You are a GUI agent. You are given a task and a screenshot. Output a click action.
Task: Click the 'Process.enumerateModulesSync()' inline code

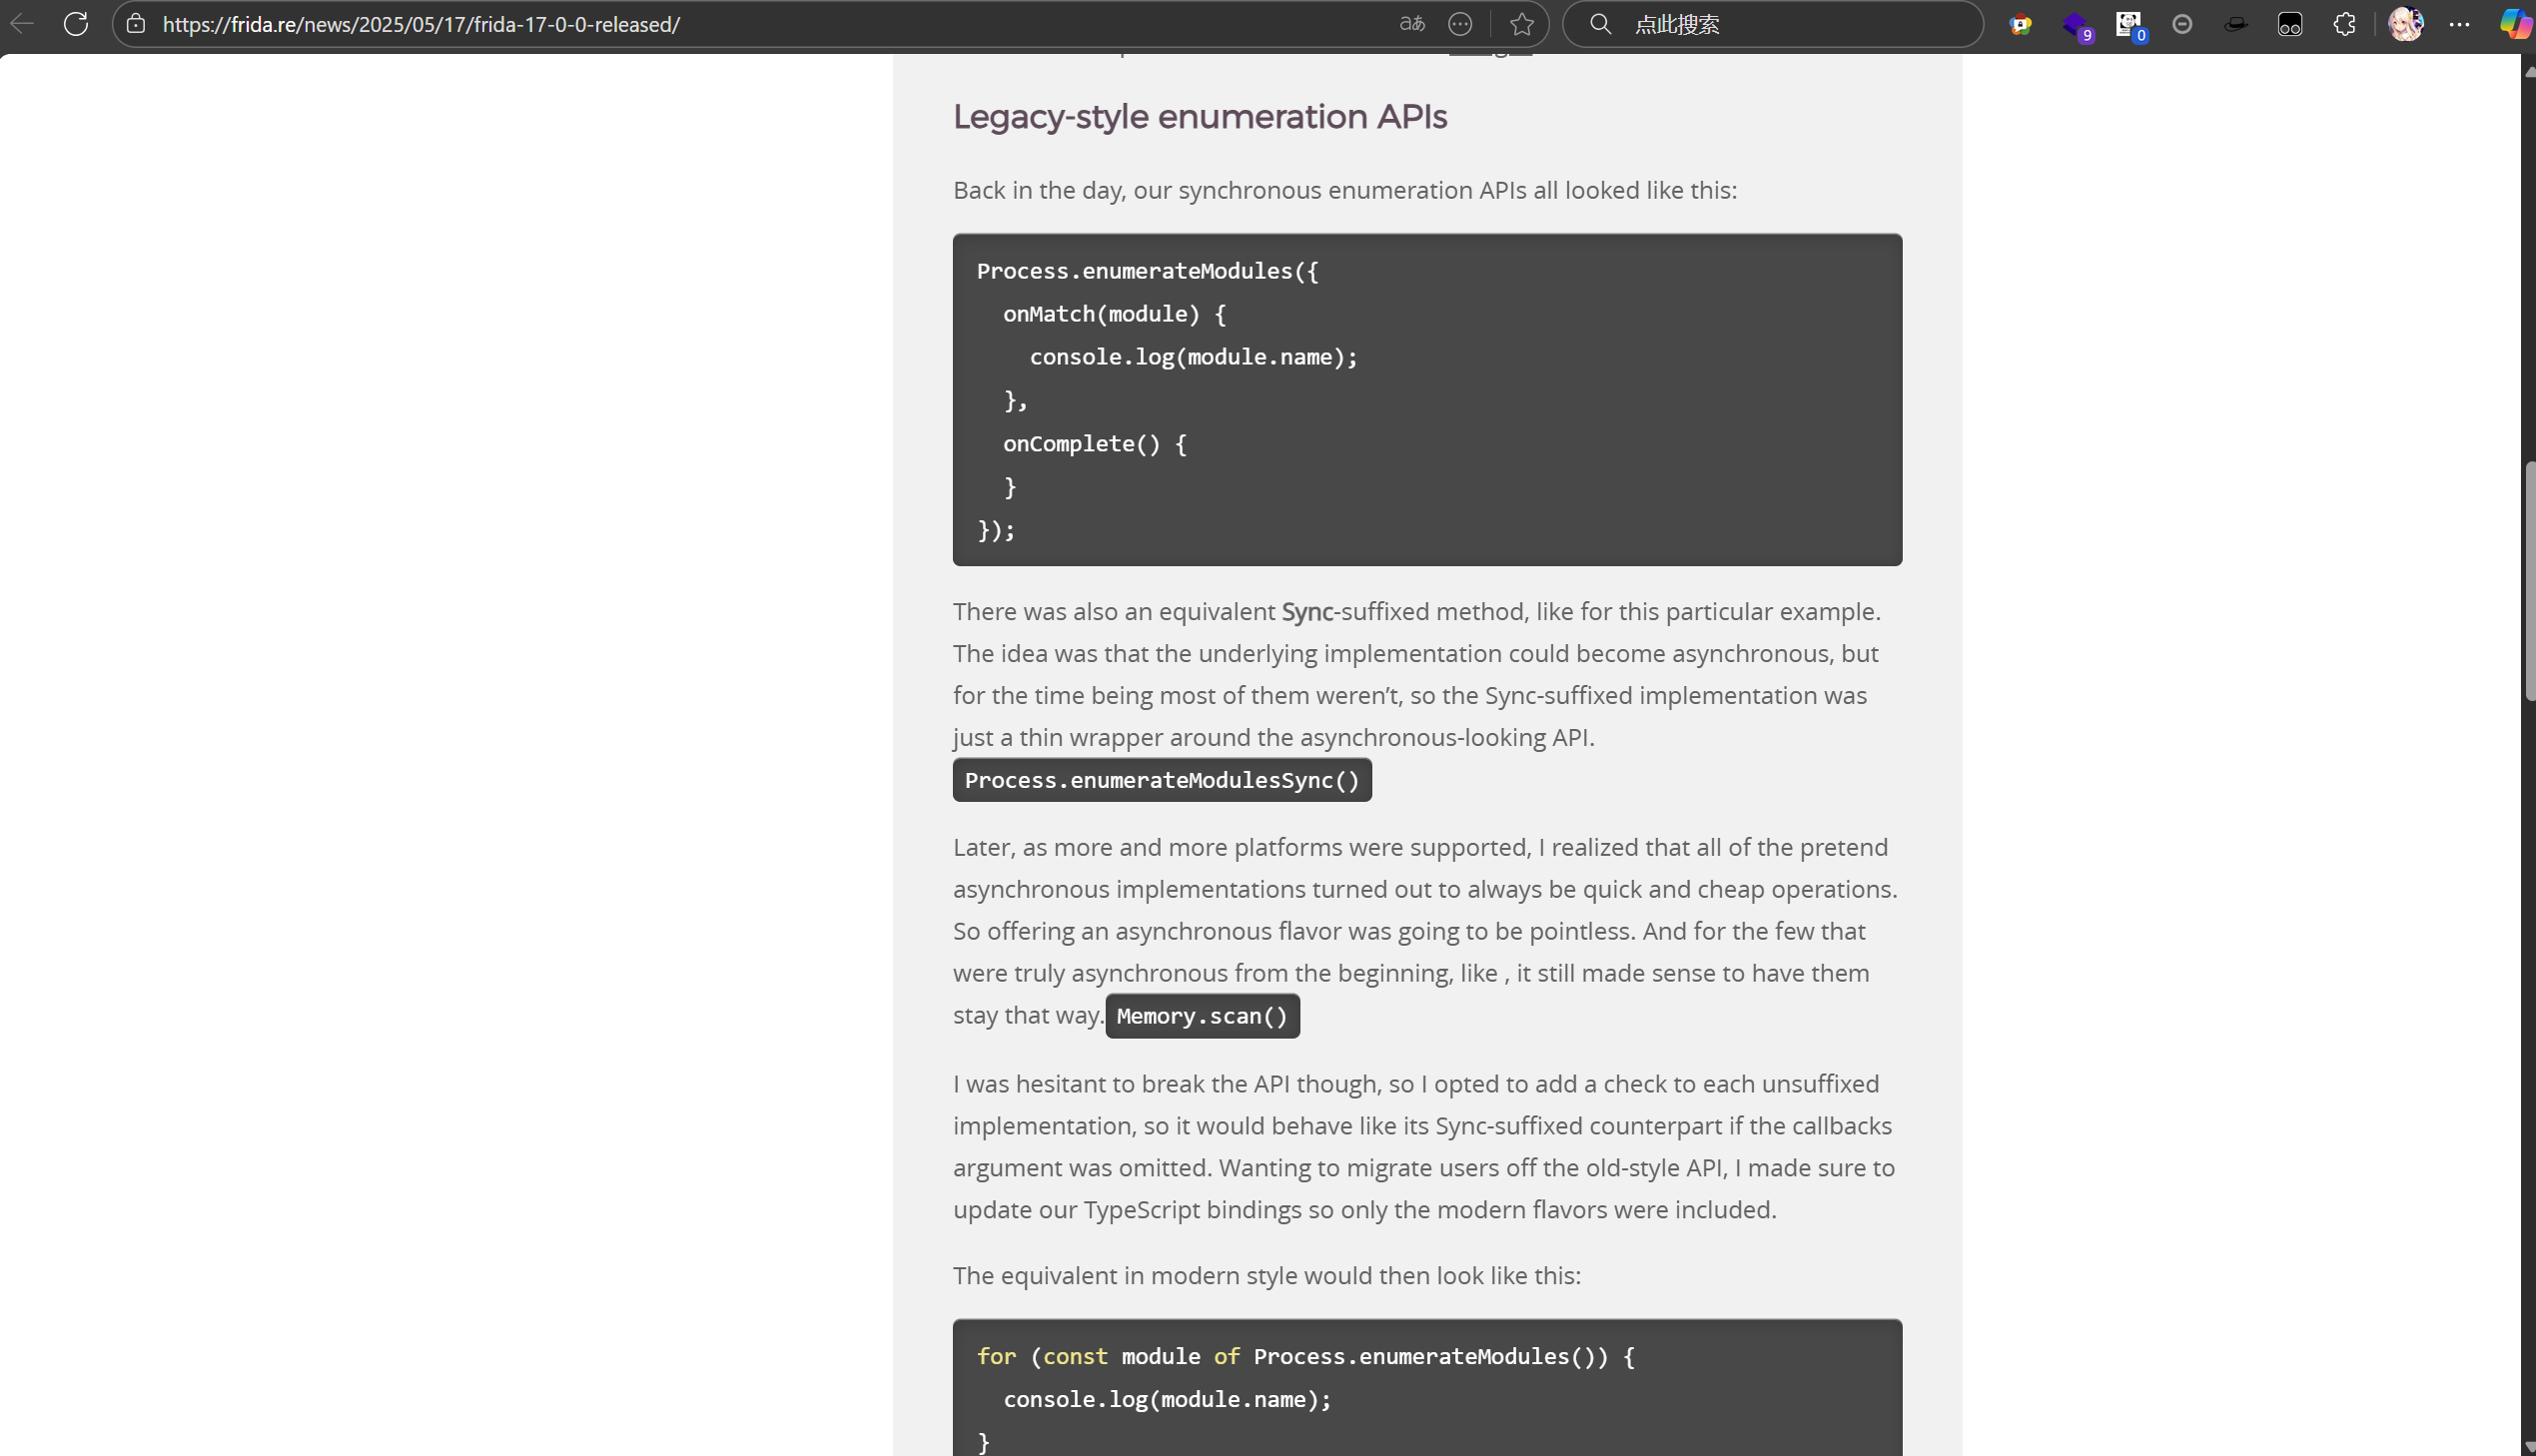pos(1162,780)
